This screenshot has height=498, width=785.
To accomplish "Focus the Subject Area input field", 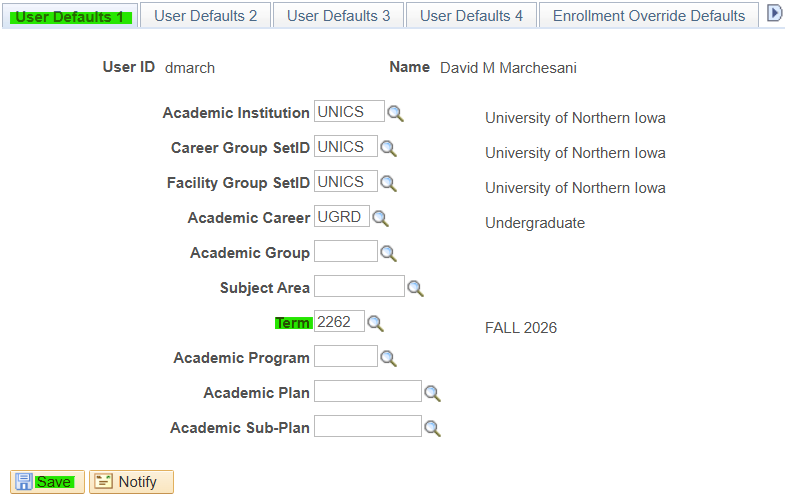I will [x=359, y=286].
